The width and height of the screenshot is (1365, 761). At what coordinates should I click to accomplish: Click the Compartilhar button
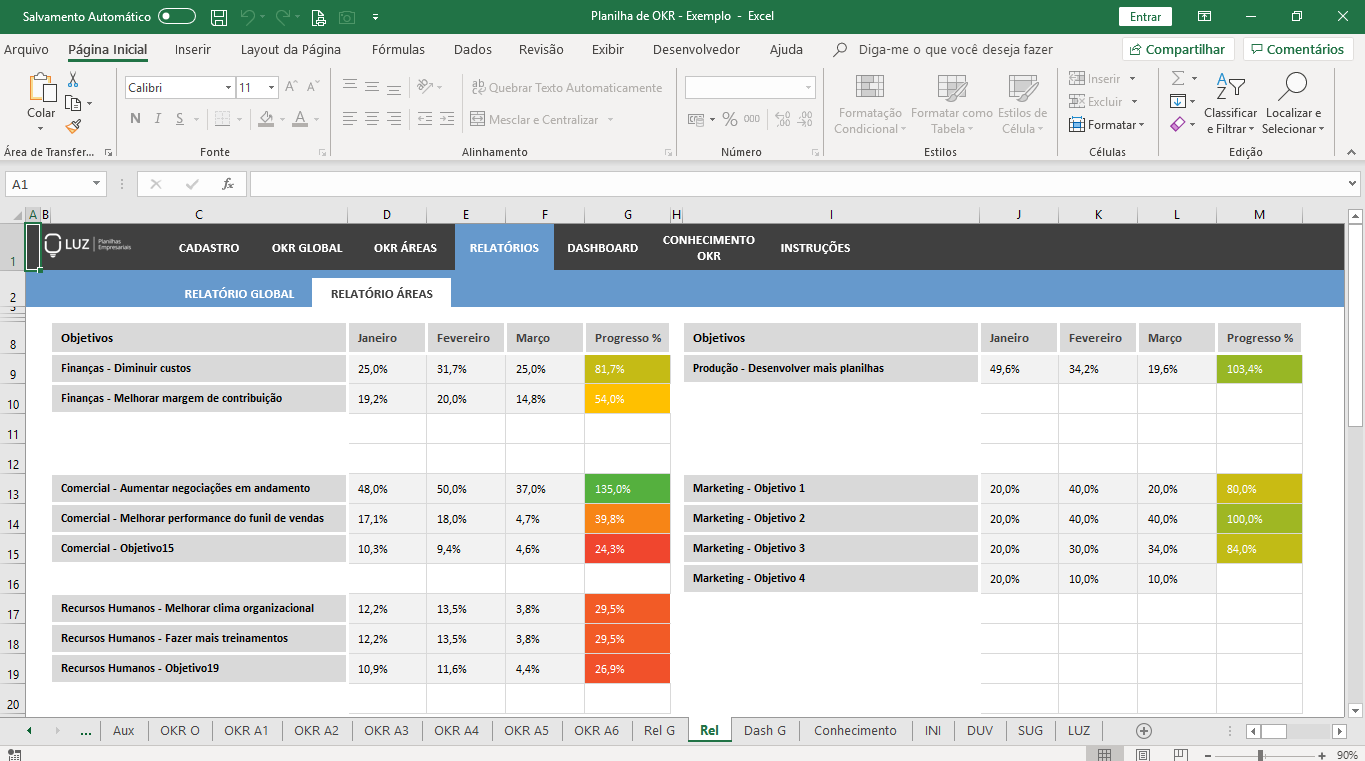(1178, 49)
